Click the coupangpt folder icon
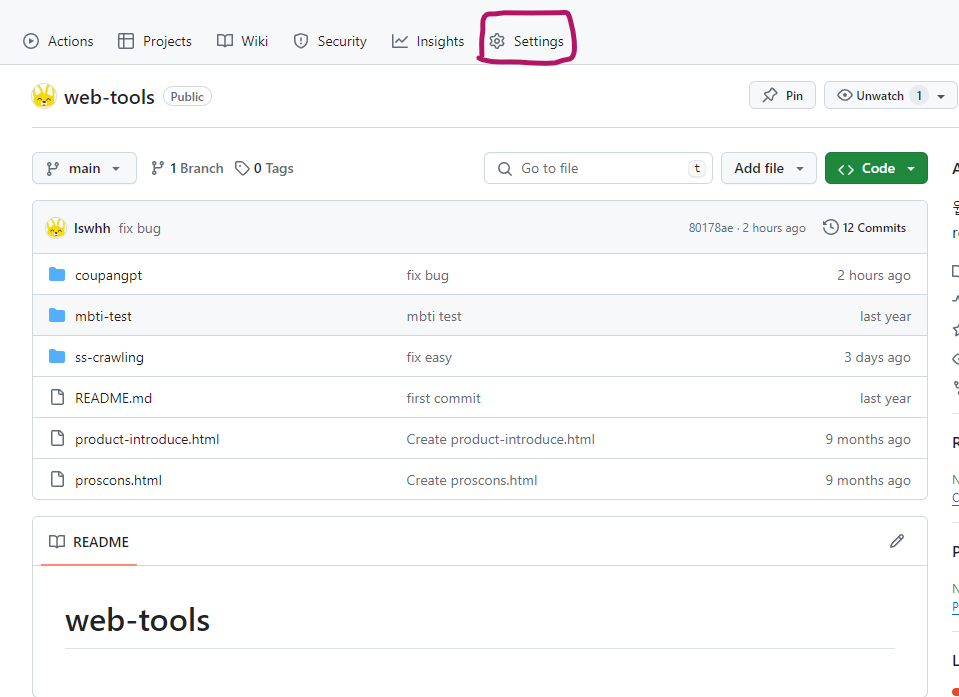Image resolution: width=959 pixels, height=697 pixels. tap(57, 275)
